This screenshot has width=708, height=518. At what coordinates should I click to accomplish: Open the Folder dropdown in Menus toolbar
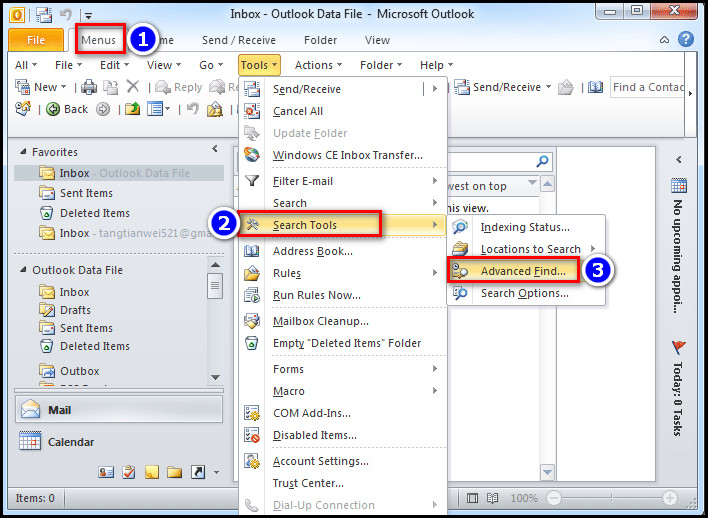(x=381, y=65)
